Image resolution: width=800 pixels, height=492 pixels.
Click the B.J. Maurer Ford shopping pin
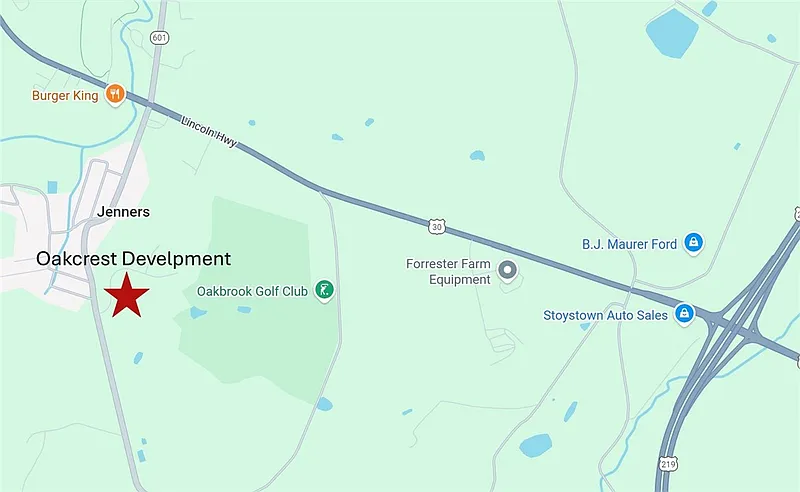[x=693, y=242]
